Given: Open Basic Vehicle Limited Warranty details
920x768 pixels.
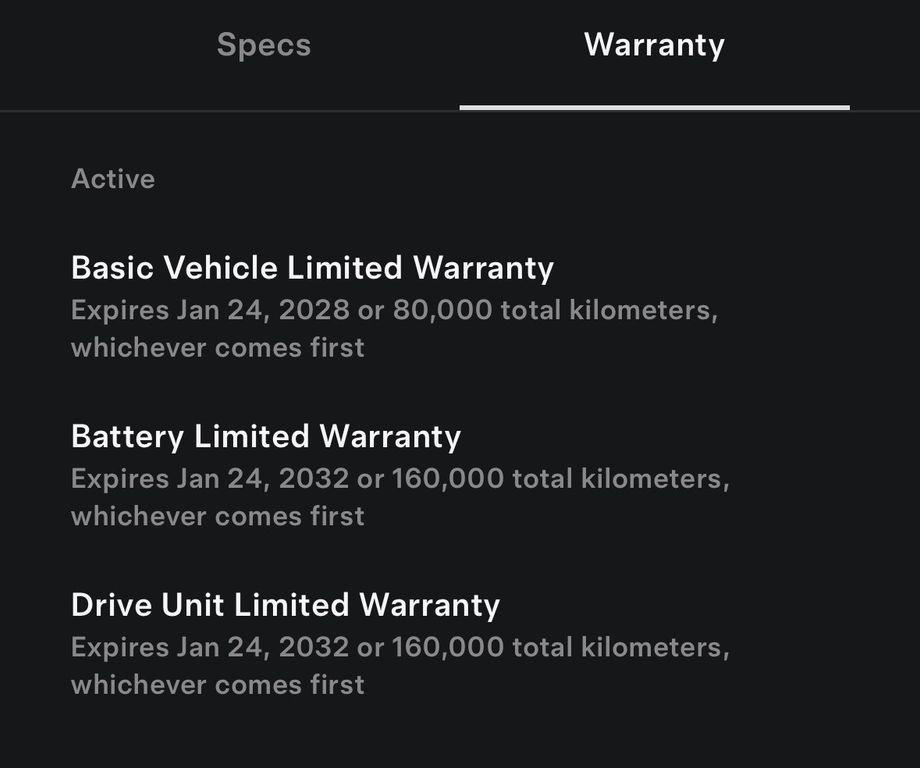Looking at the screenshot, I should click(x=312, y=268).
